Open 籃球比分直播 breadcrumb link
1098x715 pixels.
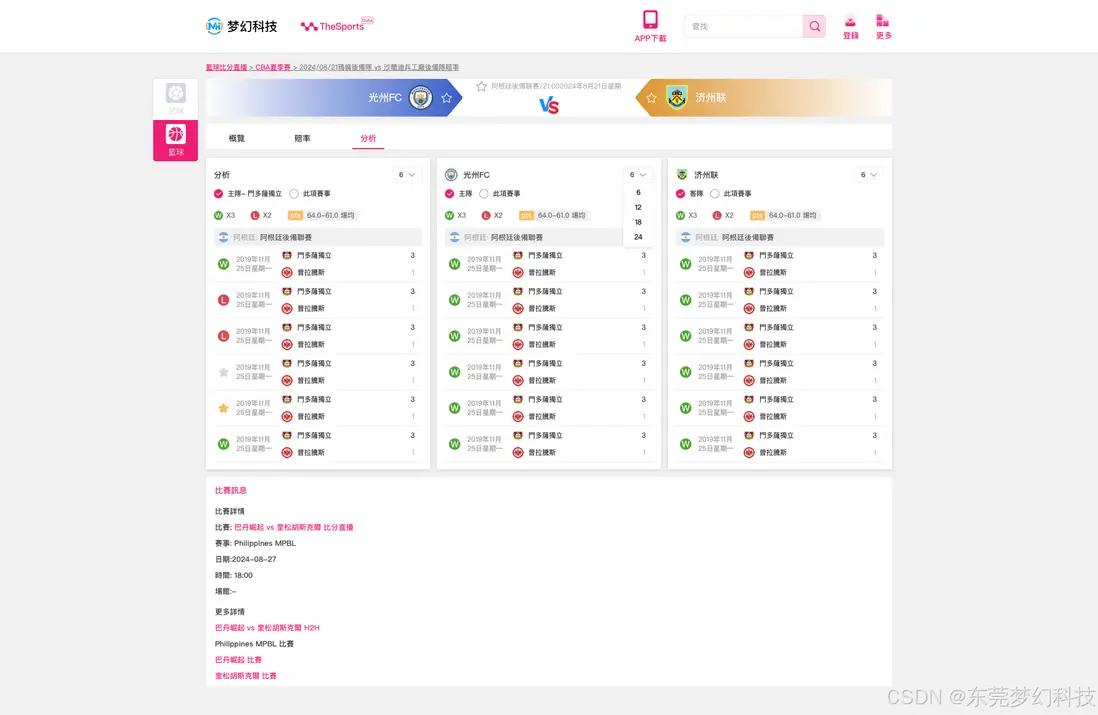point(226,67)
